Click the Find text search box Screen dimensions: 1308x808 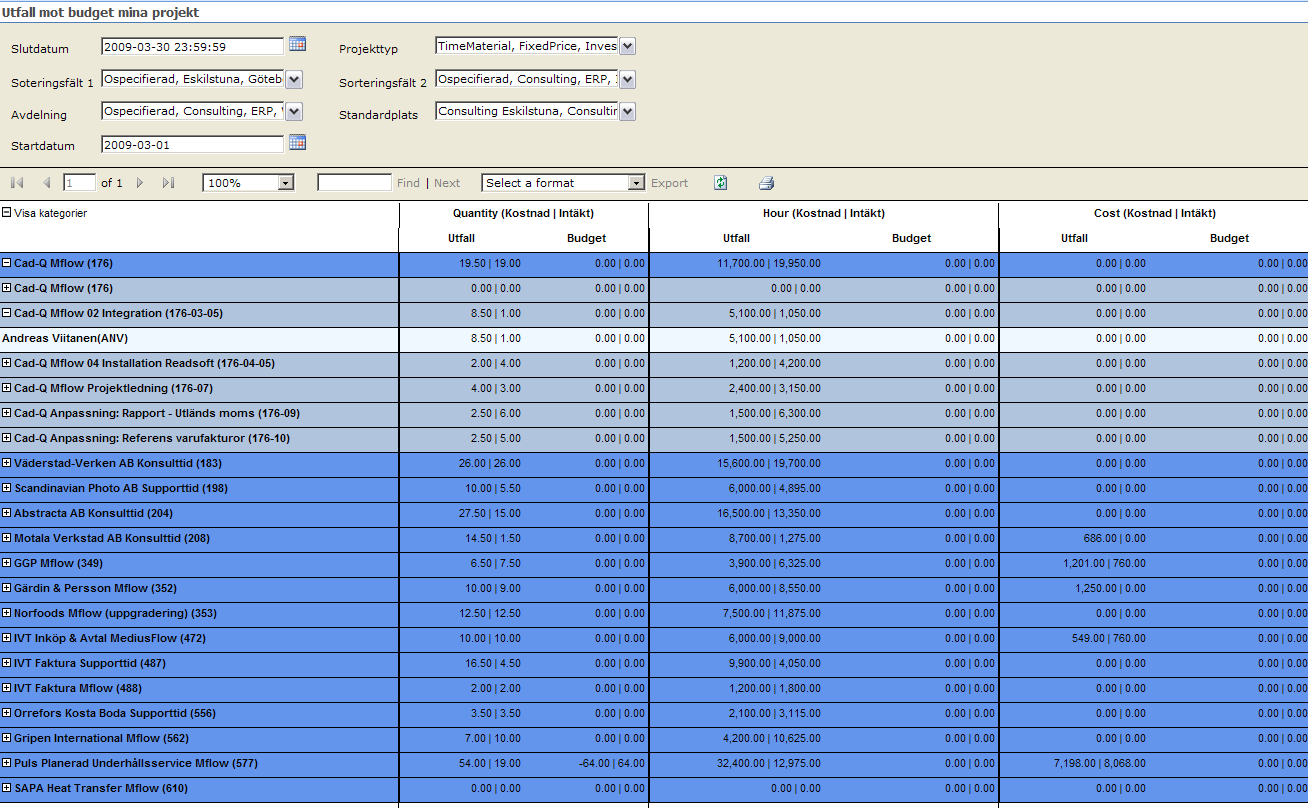click(354, 183)
